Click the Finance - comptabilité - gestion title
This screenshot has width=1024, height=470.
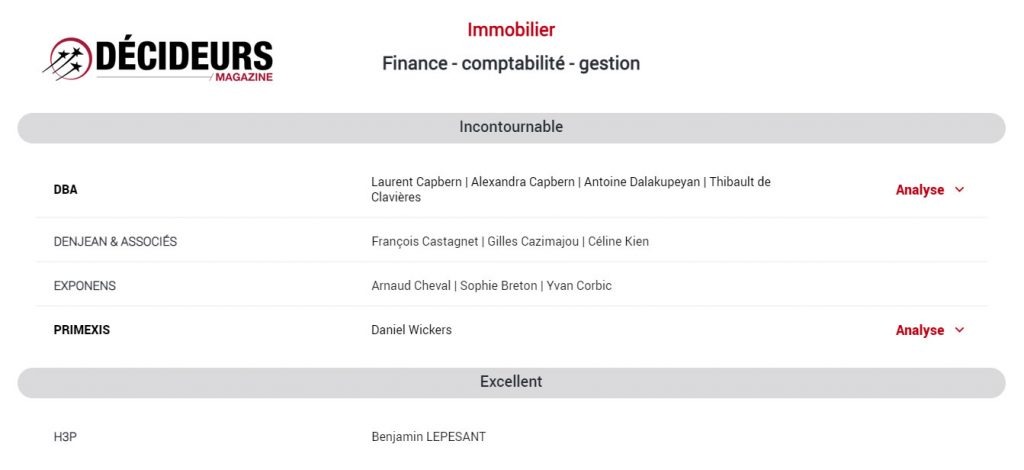[x=511, y=64]
